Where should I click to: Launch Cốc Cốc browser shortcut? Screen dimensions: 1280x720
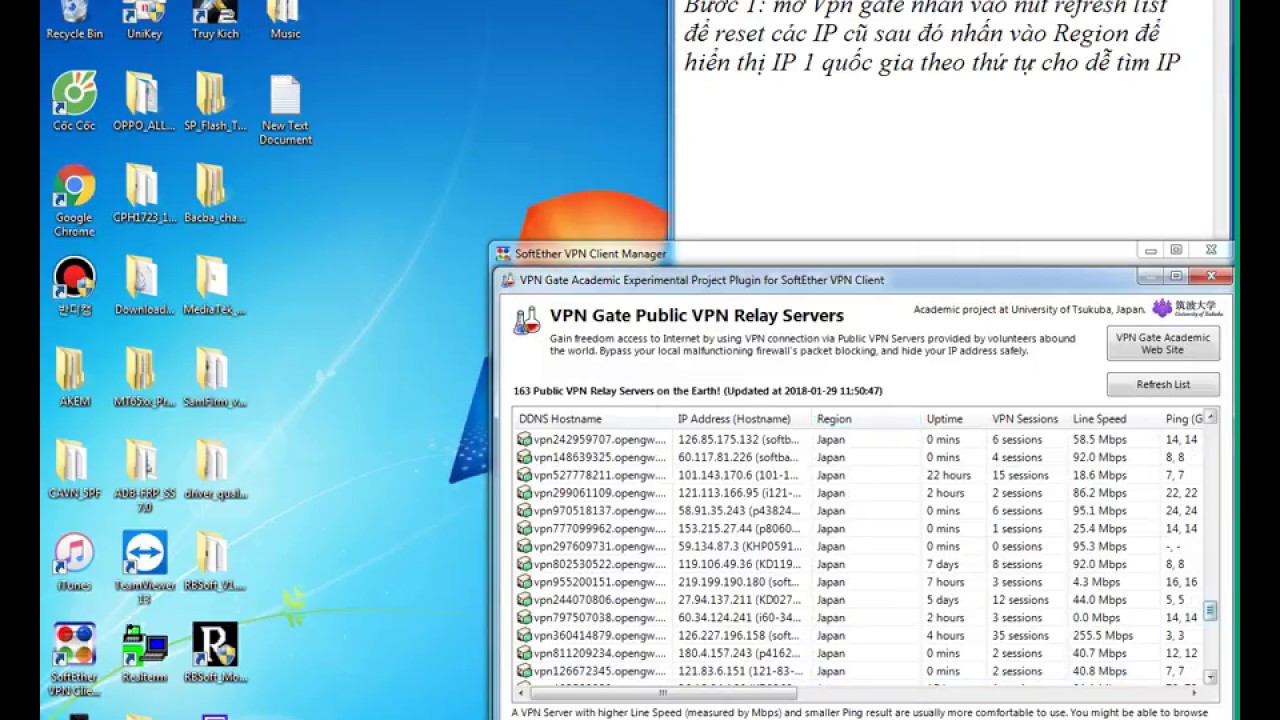(x=74, y=101)
